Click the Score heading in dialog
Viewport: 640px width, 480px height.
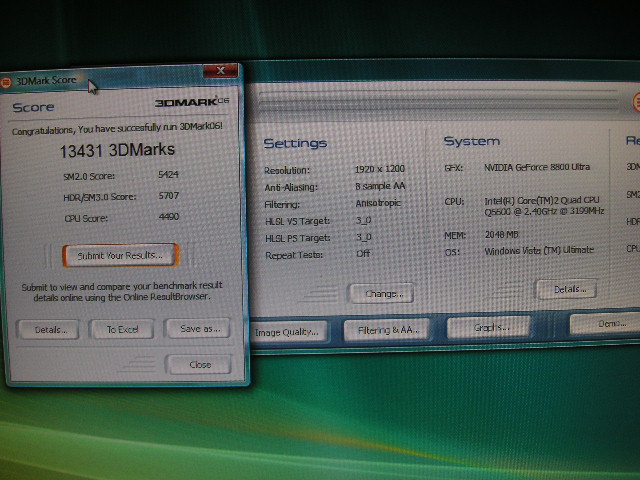coord(33,107)
